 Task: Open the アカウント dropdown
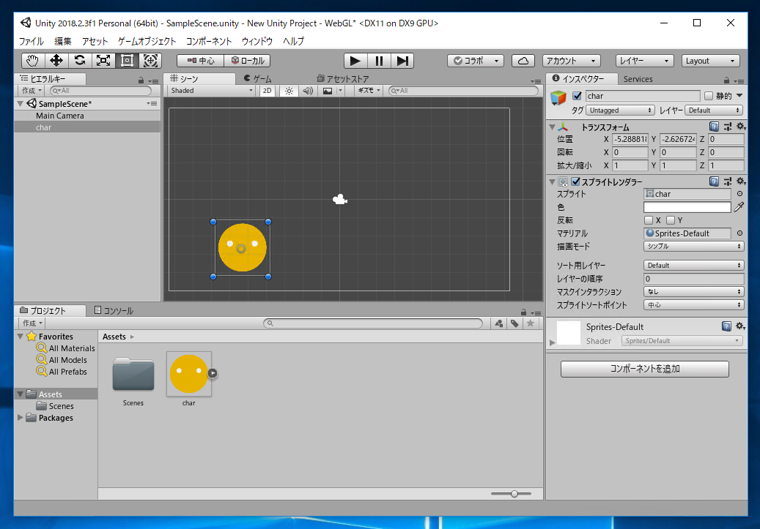(x=571, y=61)
